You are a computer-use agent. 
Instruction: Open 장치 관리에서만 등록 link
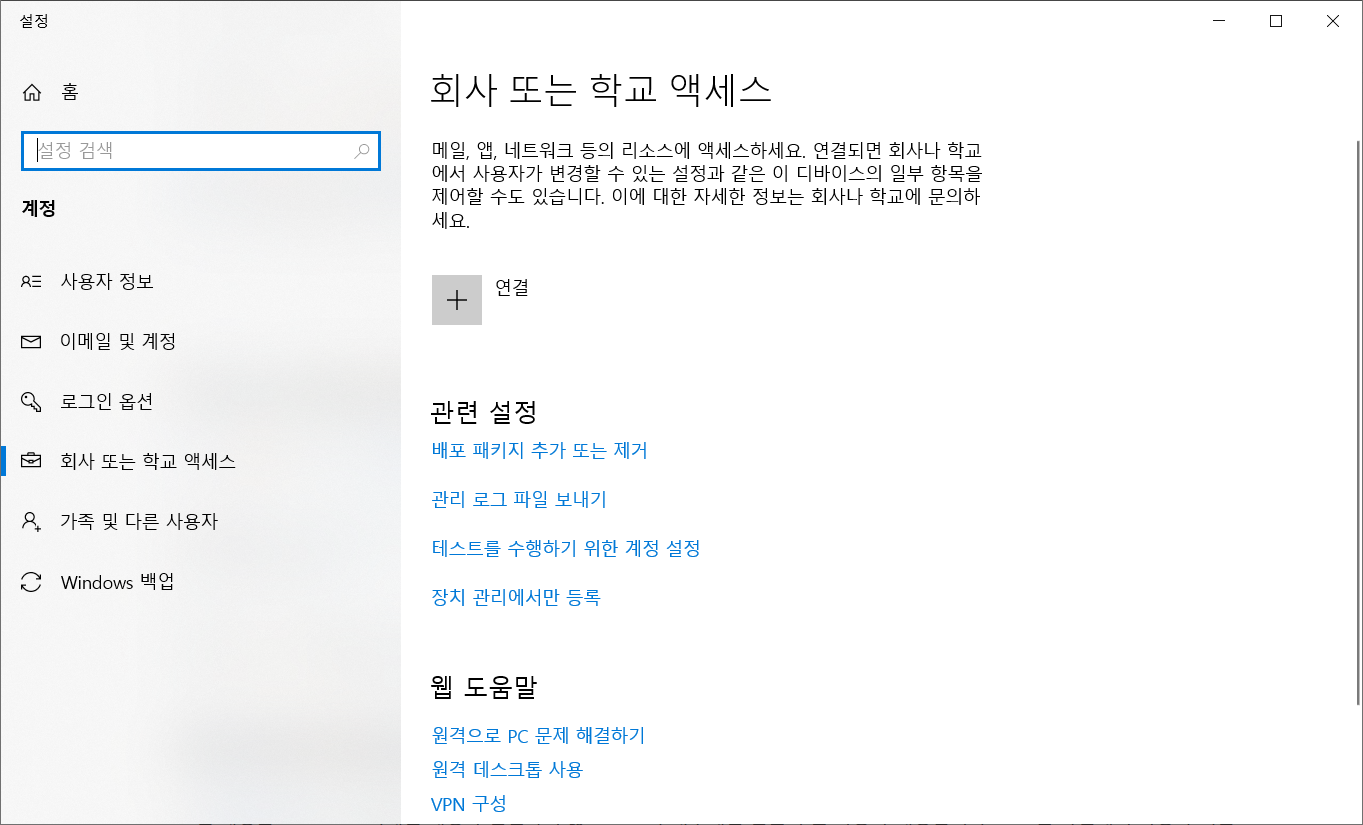point(516,598)
